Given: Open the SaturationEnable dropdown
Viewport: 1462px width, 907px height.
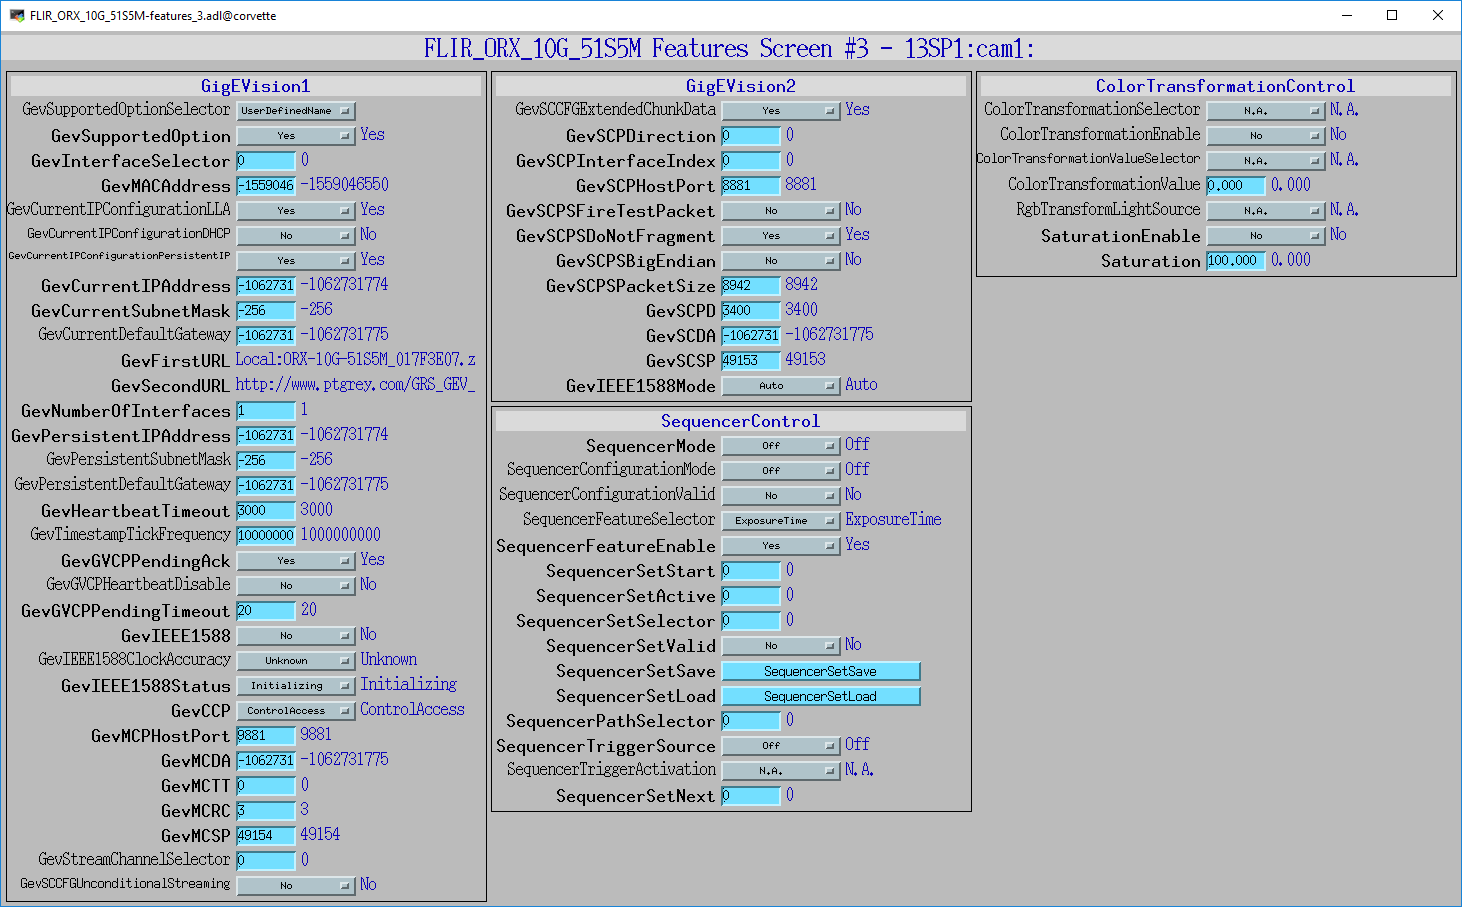Looking at the screenshot, I should [1266, 236].
